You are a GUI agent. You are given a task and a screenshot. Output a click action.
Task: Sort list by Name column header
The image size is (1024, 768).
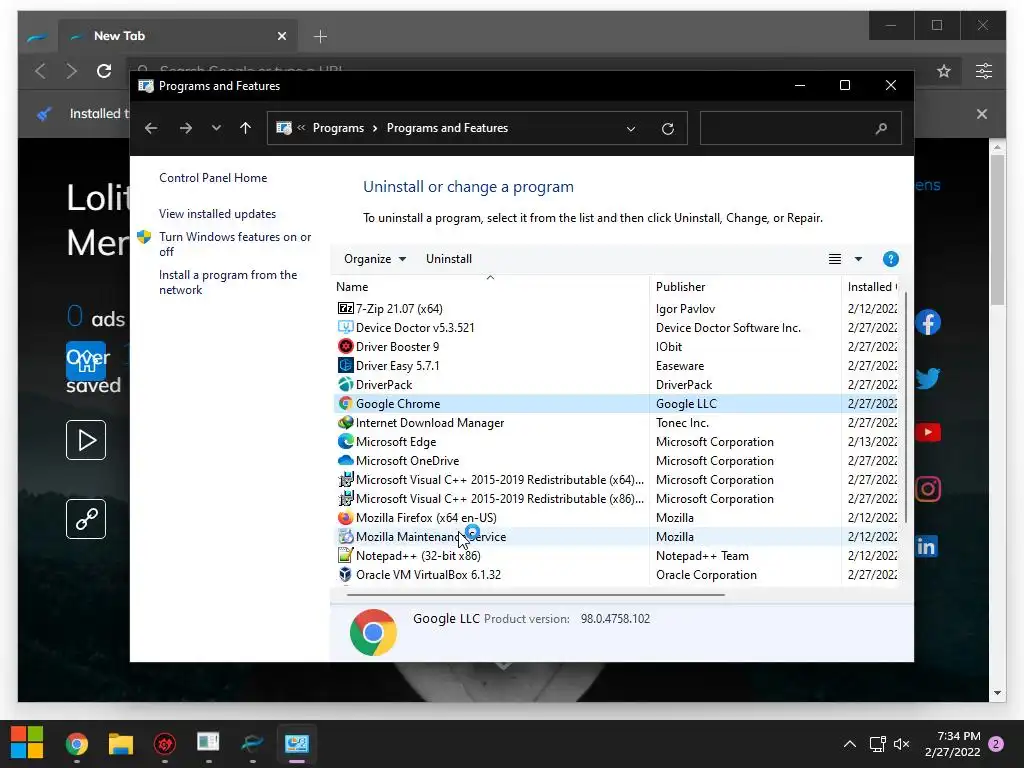490,287
